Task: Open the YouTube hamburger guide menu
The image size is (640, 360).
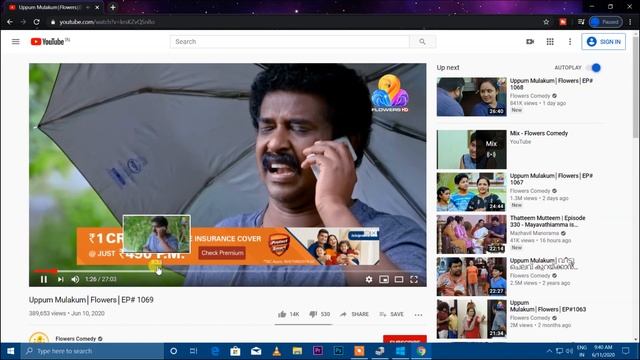Action: pos(16,42)
